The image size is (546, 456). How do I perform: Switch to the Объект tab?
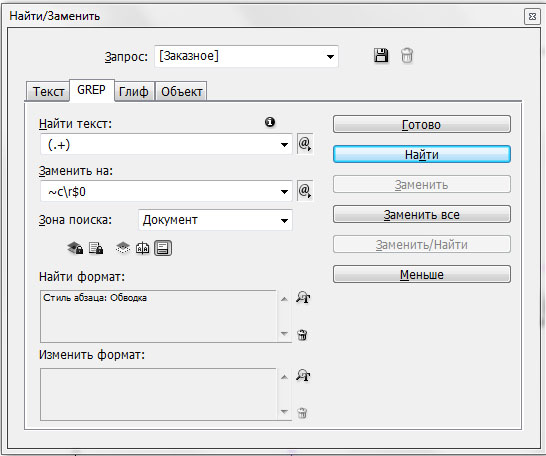pyautogui.click(x=181, y=92)
